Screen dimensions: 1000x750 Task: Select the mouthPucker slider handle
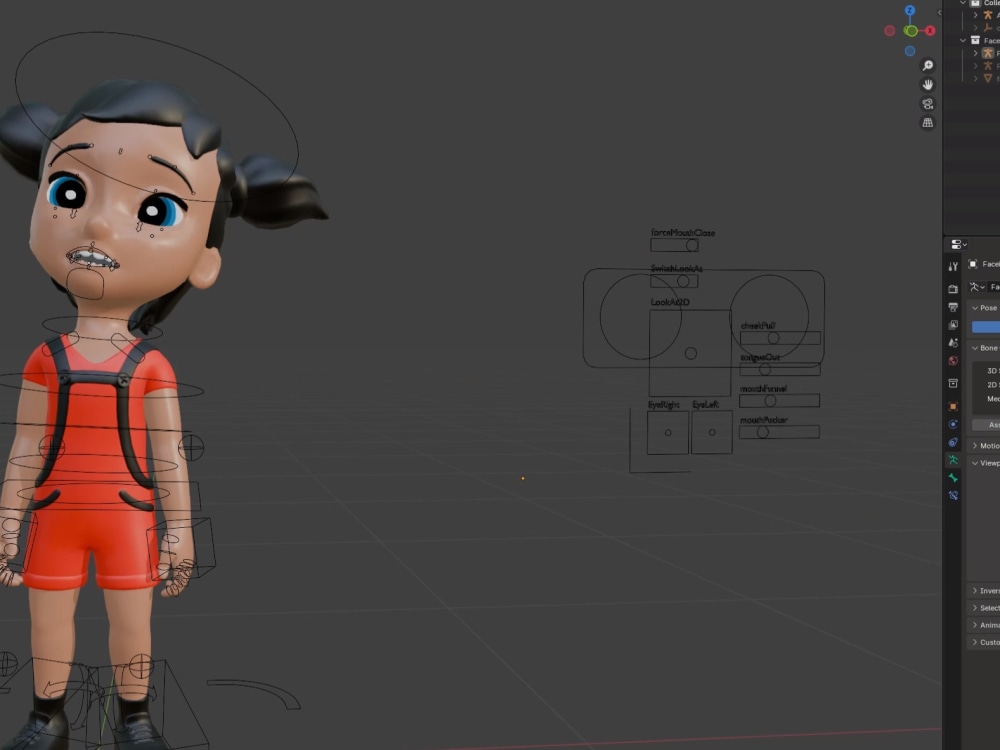pyautogui.click(x=763, y=432)
